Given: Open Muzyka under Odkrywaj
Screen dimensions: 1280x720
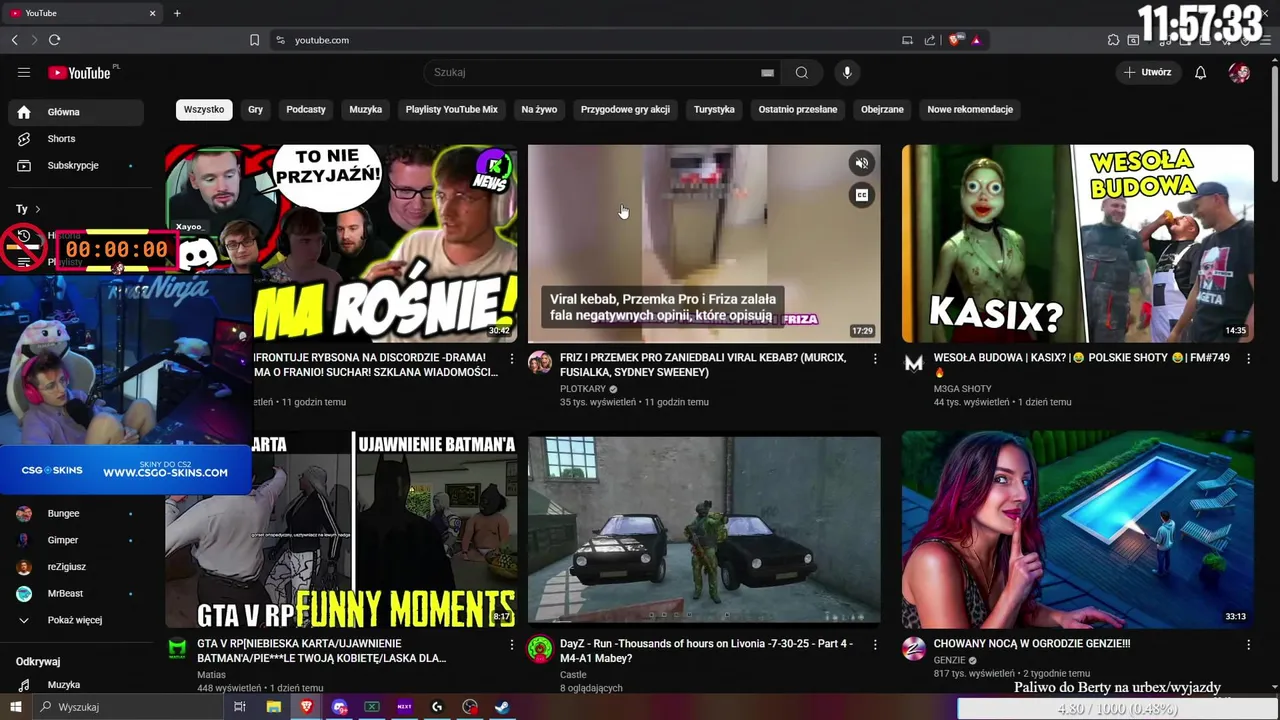Looking at the screenshot, I should (76, 685).
